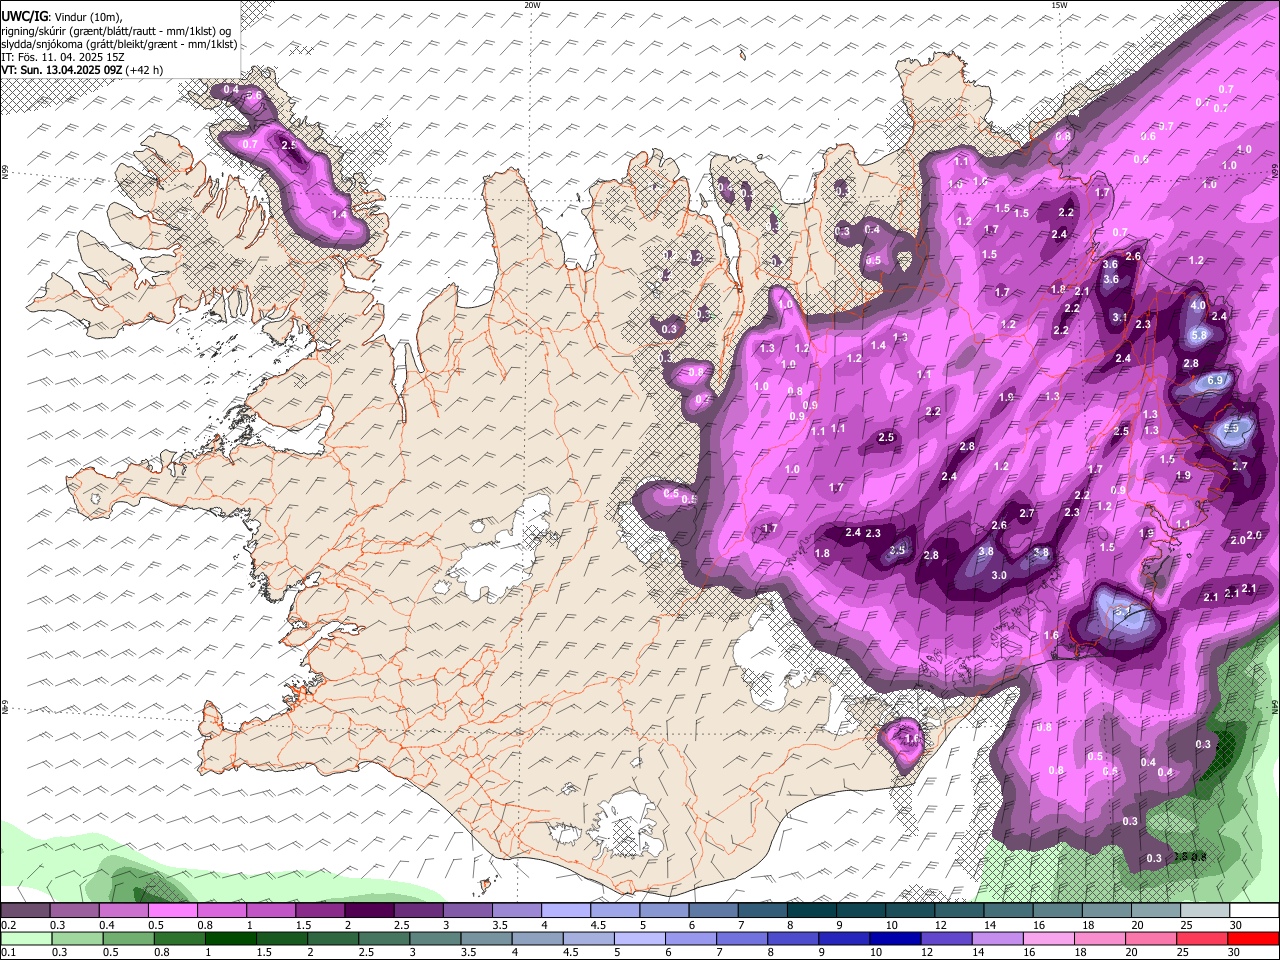The image size is (1280, 960).
Task: Click the 'VT: Sun. 13.04.2025 09Z' valid time
Action: pos(61,70)
